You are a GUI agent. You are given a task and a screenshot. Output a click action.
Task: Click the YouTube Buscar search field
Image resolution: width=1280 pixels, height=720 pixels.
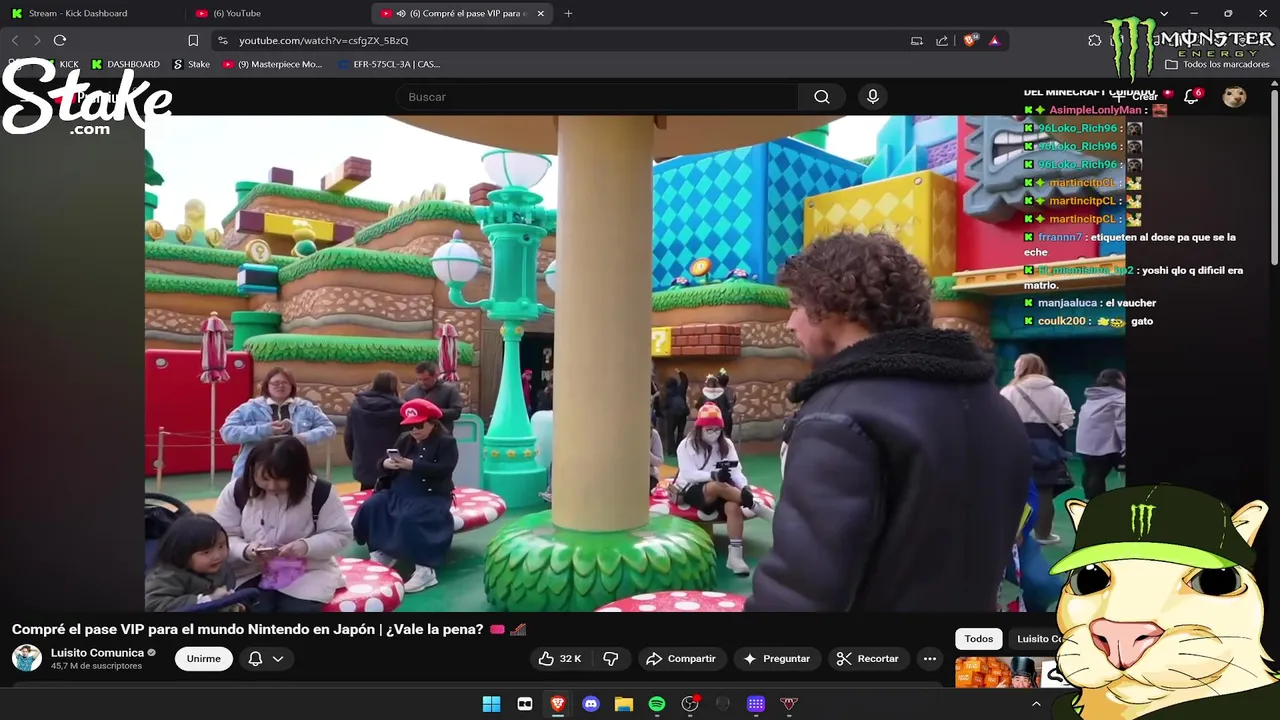click(x=597, y=97)
